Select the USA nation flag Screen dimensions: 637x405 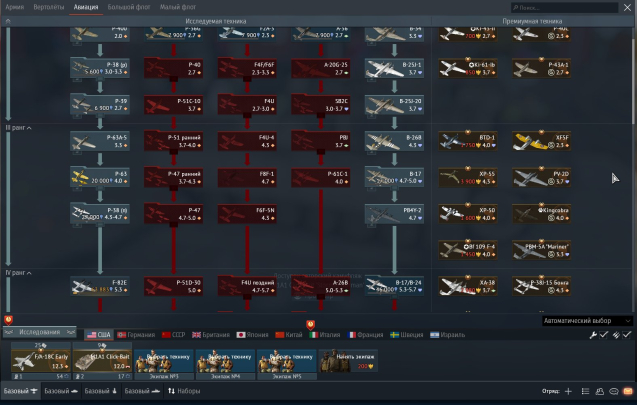[x=98, y=334]
